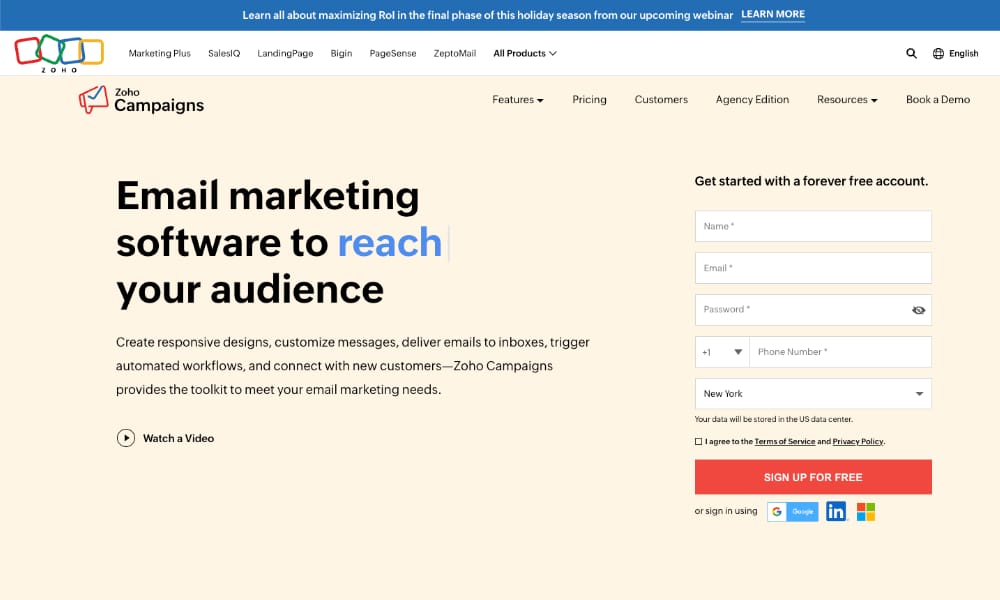Open the Privacy Policy link
This screenshot has width=1000, height=600.
[x=858, y=441]
